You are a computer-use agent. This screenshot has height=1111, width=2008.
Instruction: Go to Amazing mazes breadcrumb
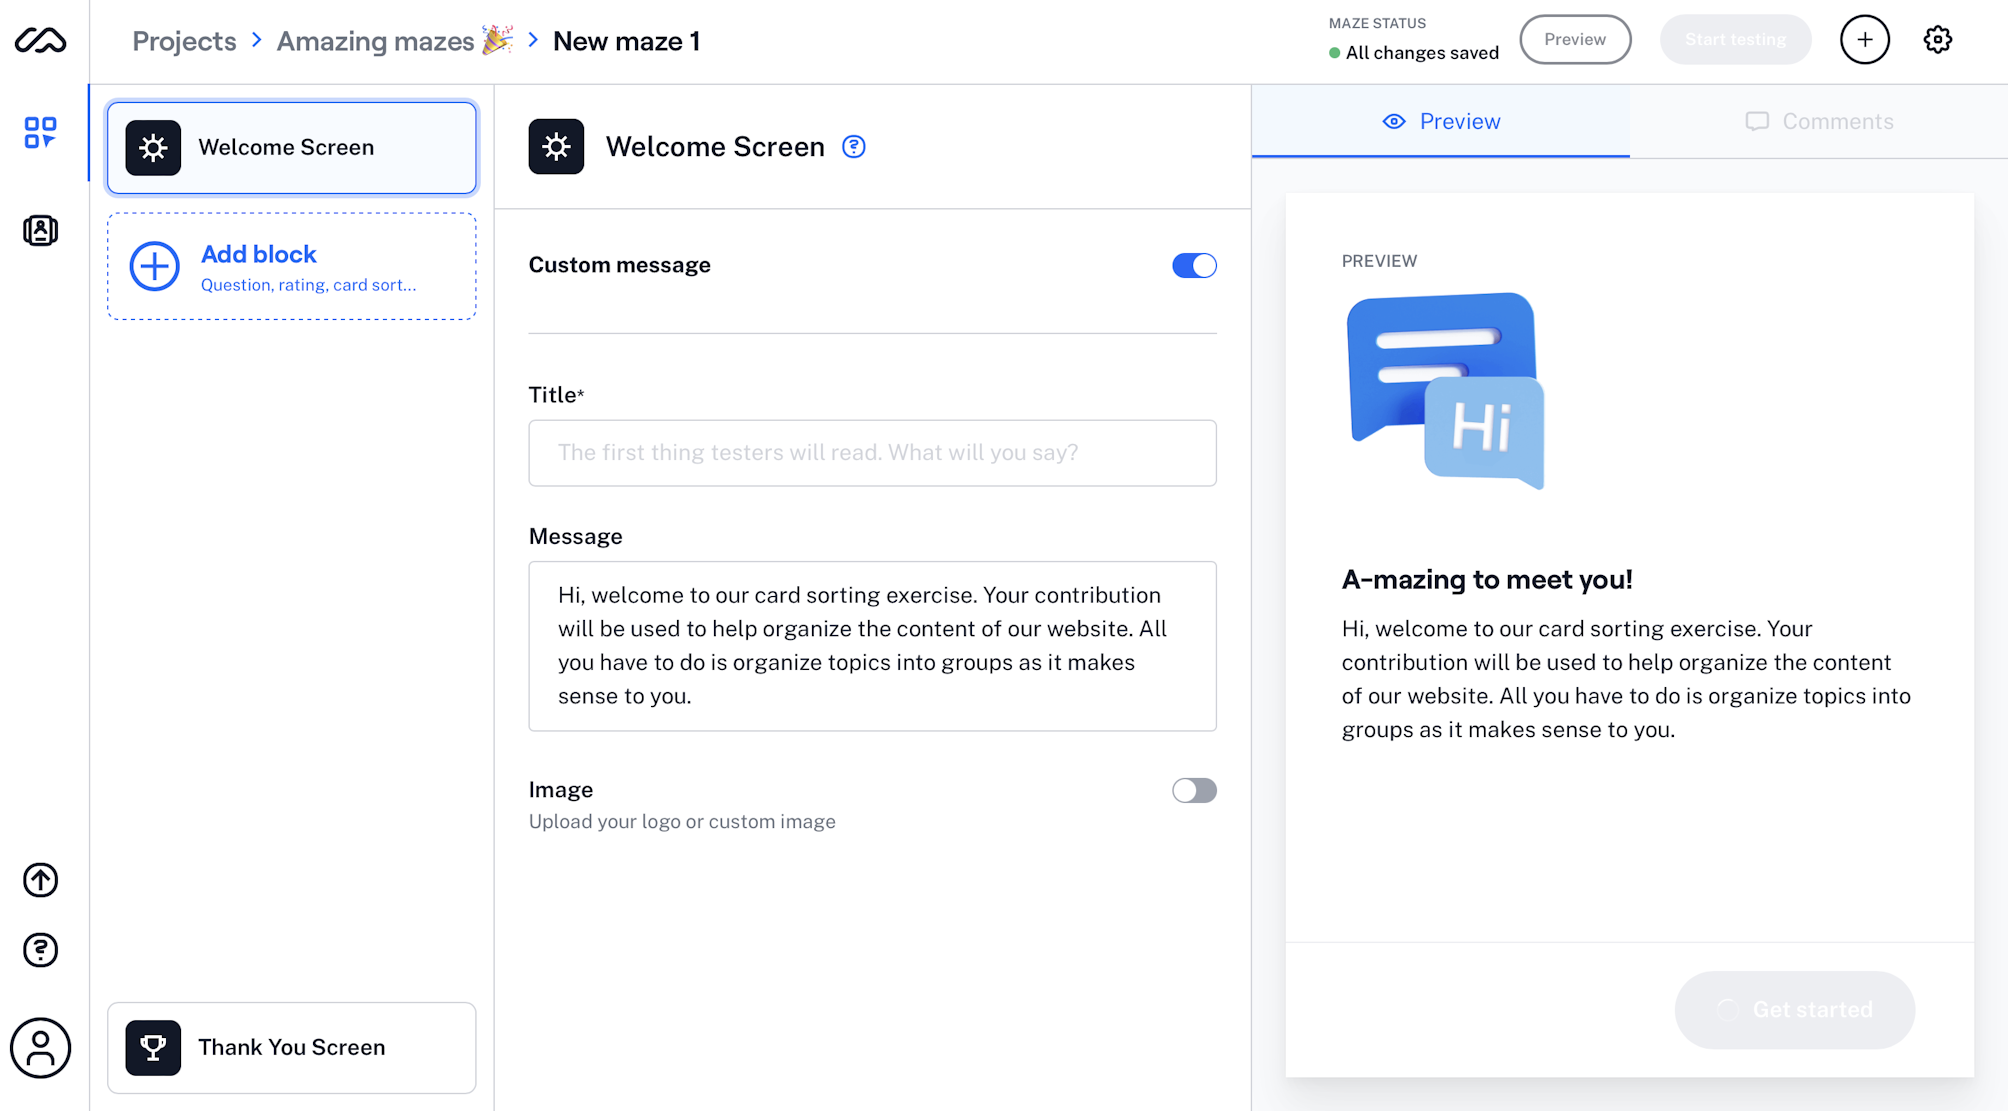(376, 41)
